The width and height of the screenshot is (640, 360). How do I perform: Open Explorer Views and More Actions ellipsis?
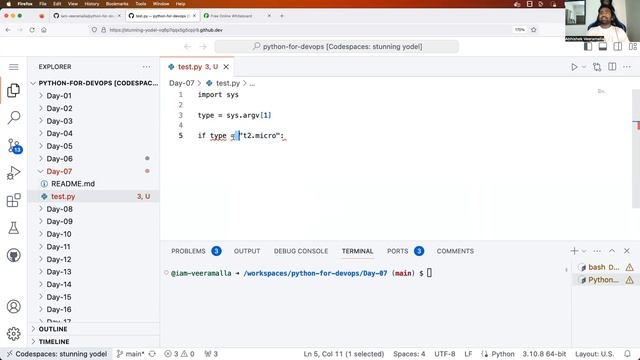click(x=147, y=67)
